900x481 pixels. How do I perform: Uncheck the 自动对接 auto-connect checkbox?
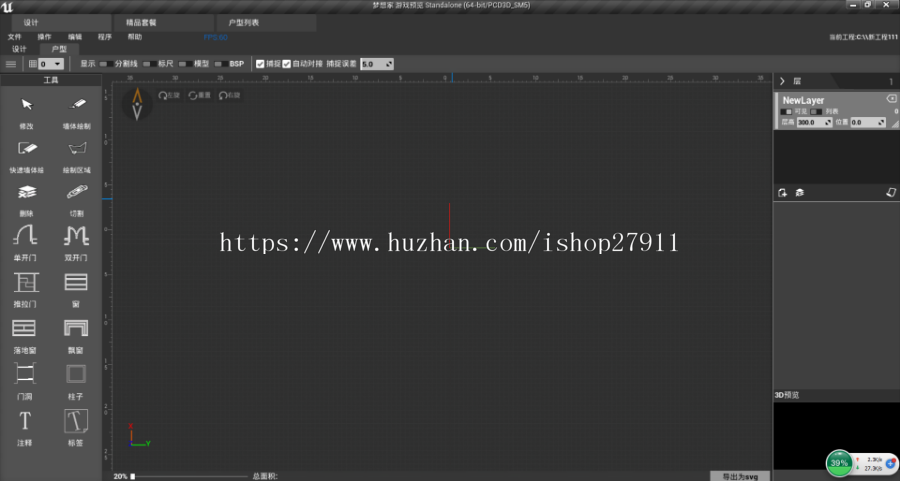point(287,64)
